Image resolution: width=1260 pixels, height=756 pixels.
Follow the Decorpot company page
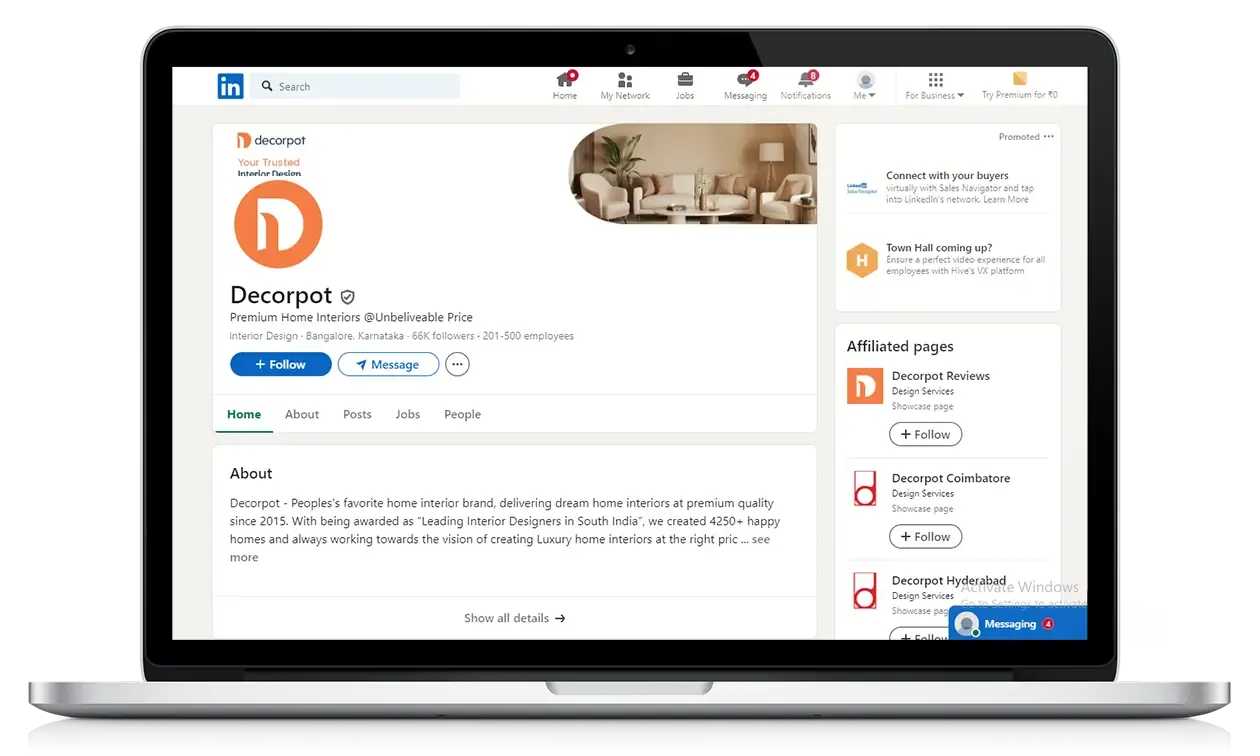(281, 365)
